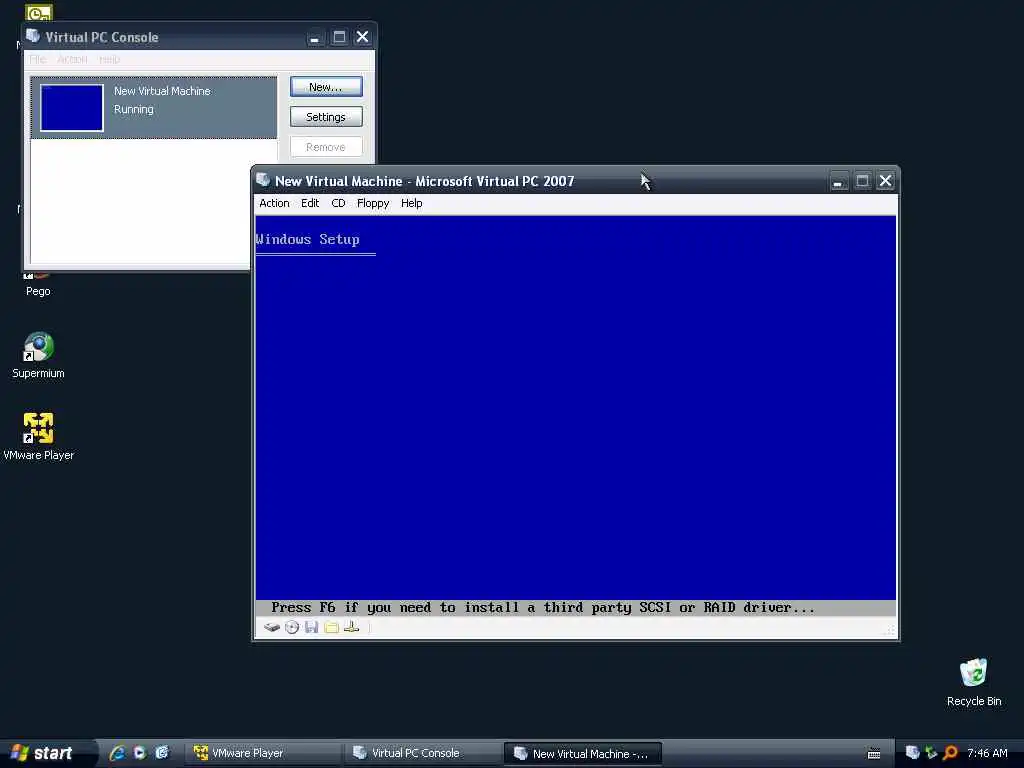The image size is (1024, 768).
Task: Click the Remove button in Virtual PC Console
Action: (x=326, y=147)
